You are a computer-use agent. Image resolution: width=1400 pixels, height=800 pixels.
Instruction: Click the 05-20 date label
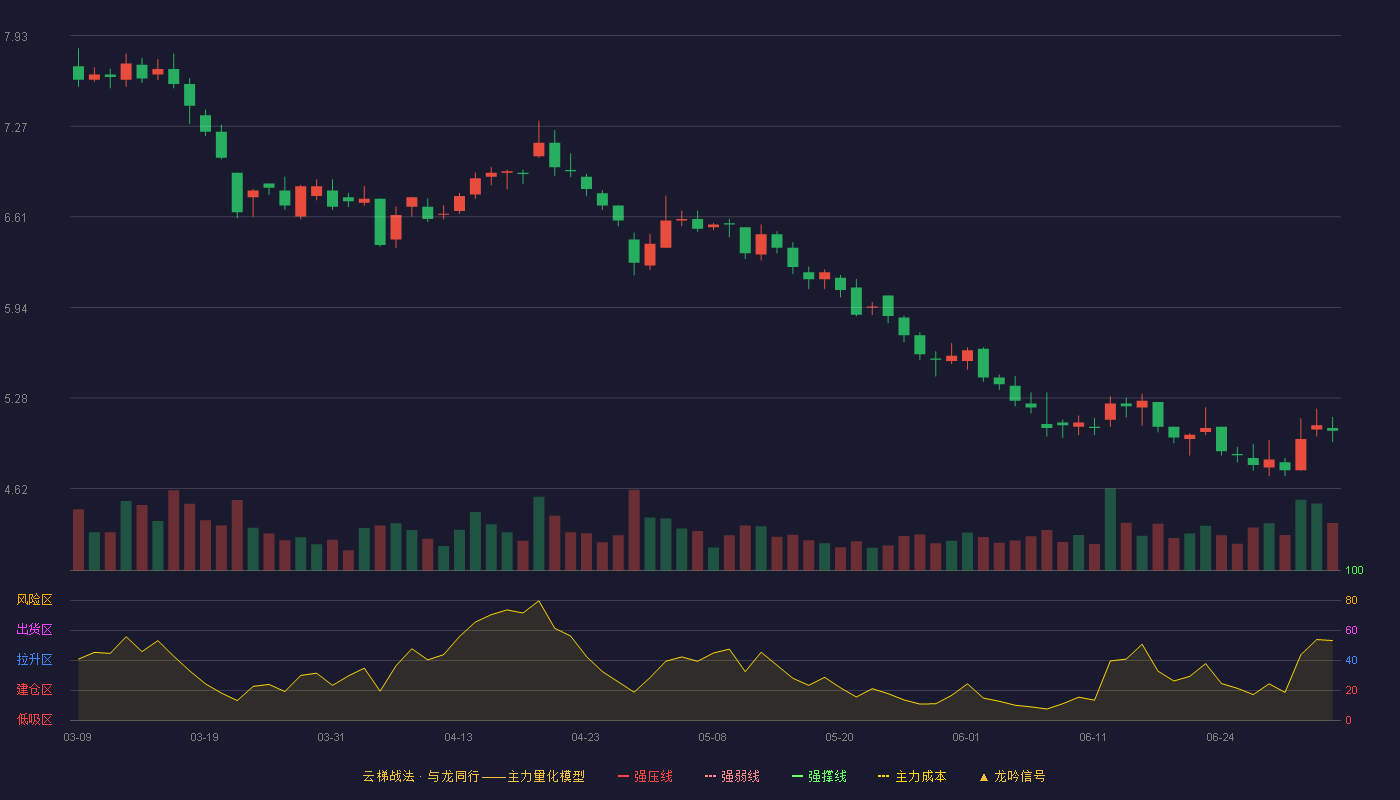[x=839, y=737]
